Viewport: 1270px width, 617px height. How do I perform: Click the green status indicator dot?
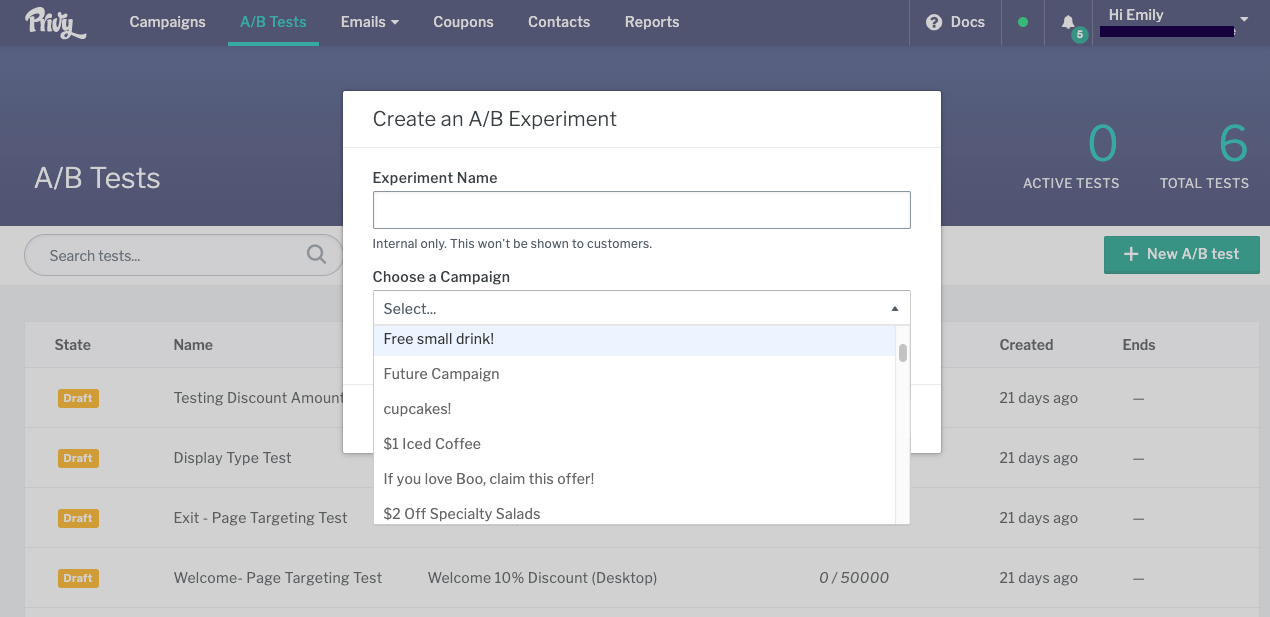[x=1022, y=22]
